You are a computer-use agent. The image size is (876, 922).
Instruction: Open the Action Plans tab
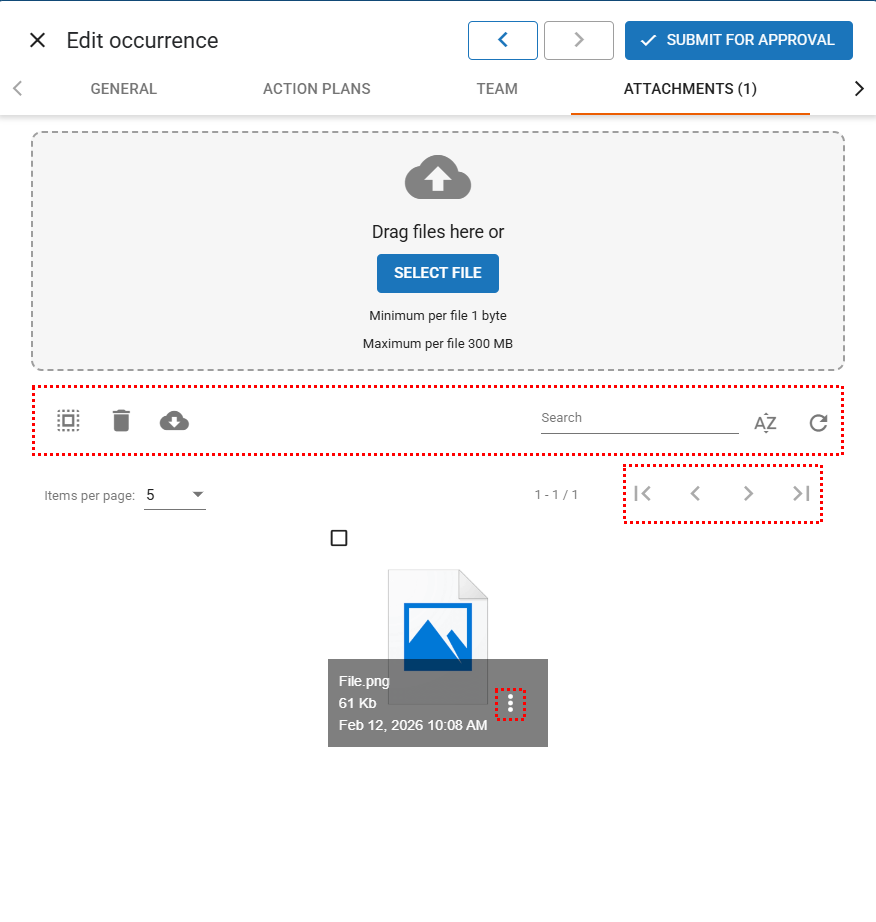pyautogui.click(x=317, y=89)
